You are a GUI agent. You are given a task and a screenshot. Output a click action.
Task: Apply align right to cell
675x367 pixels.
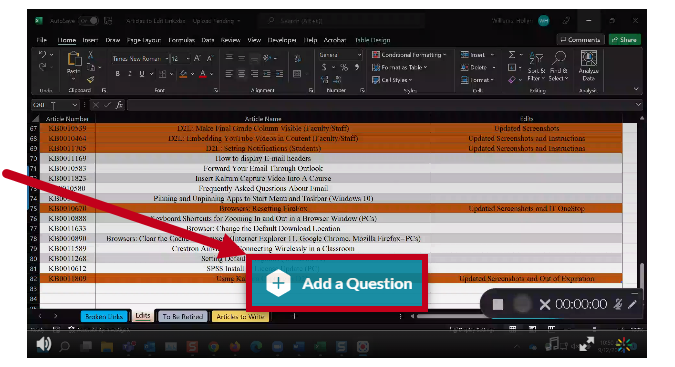coord(254,74)
